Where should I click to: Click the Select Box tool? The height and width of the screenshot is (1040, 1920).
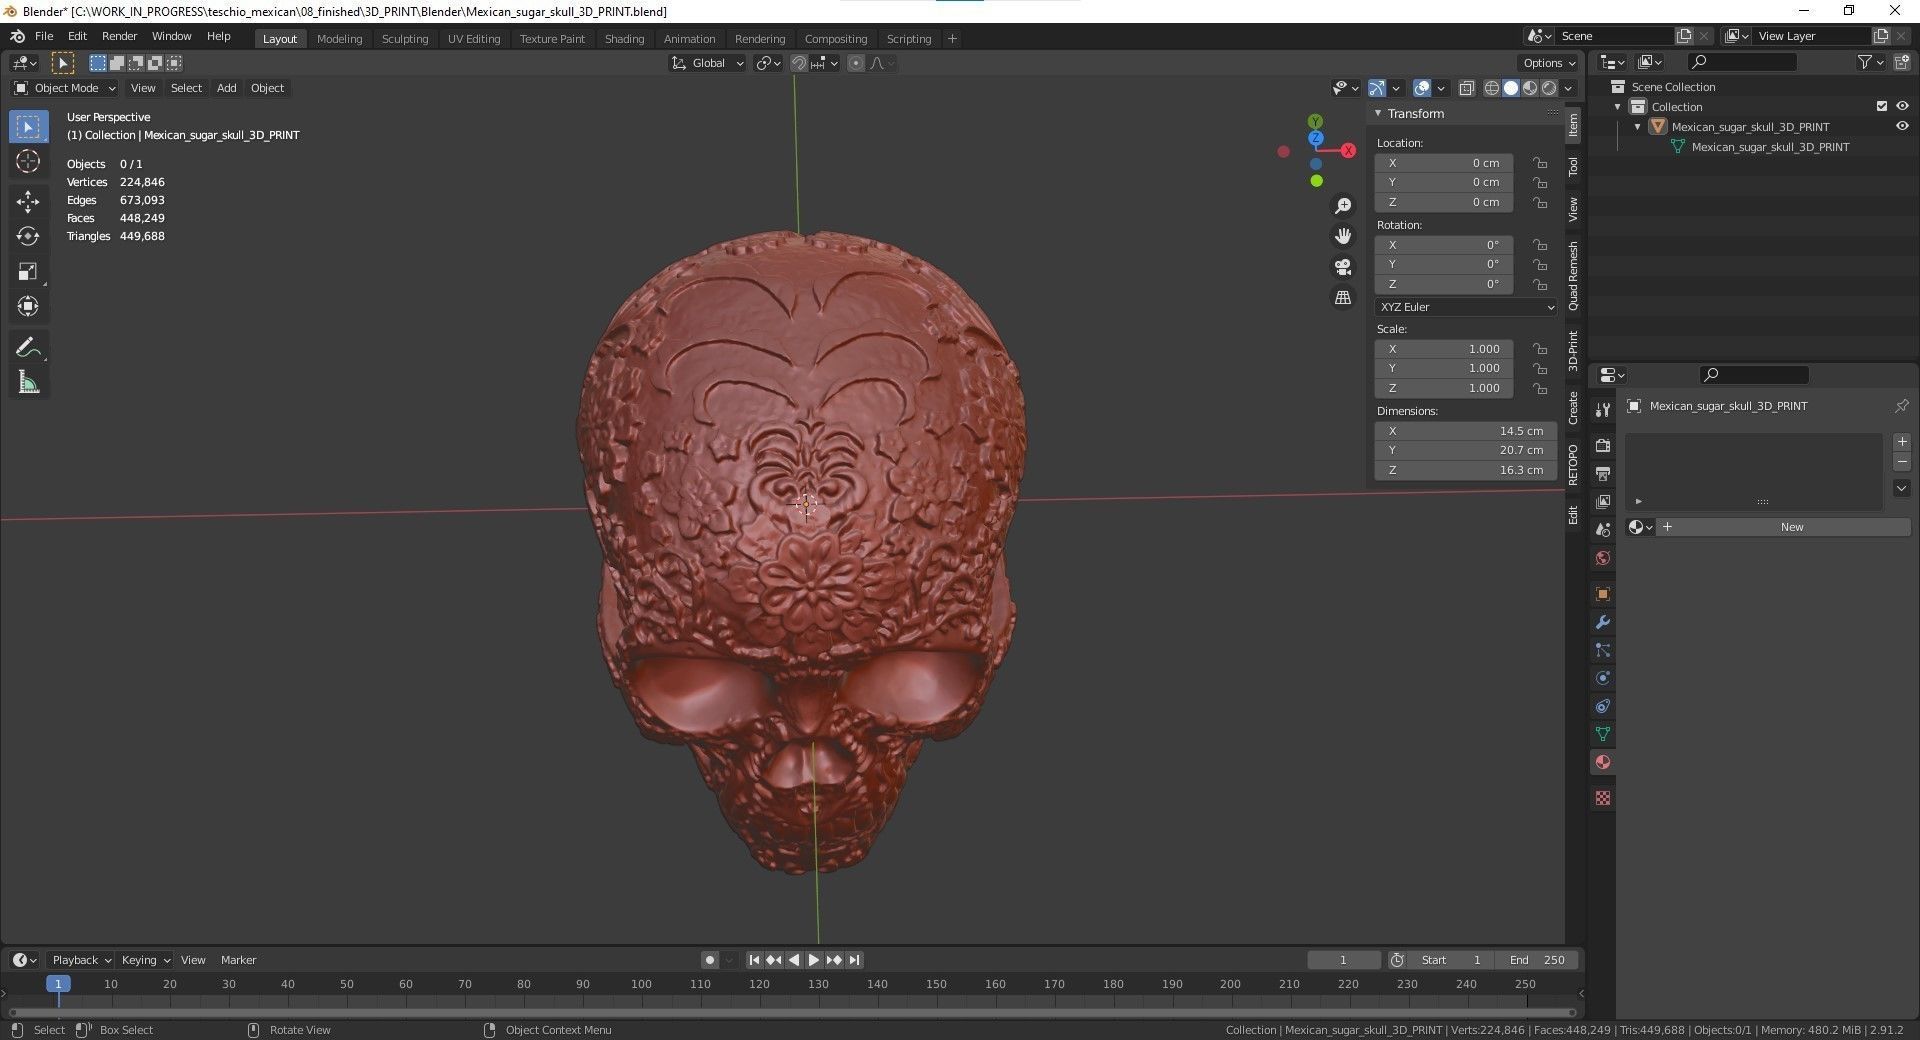tap(28, 127)
